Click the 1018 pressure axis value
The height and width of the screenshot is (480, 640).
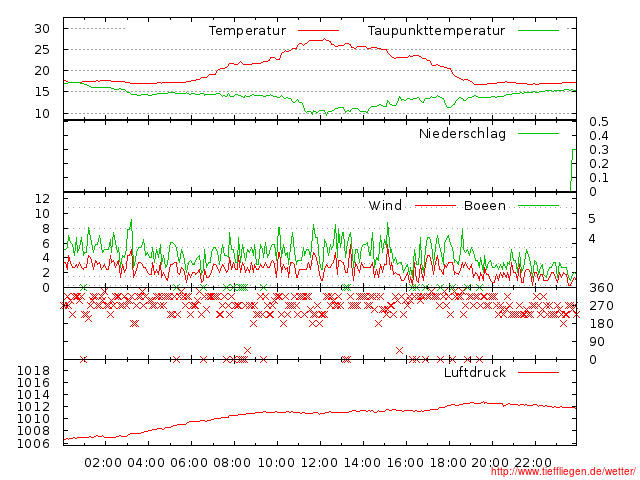click(x=33, y=371)
